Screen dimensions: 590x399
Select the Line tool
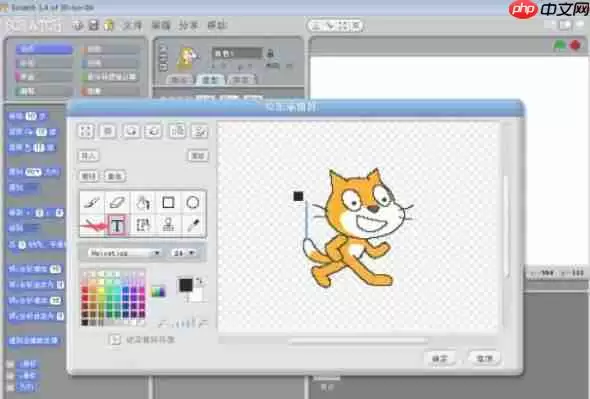point(92,225)
